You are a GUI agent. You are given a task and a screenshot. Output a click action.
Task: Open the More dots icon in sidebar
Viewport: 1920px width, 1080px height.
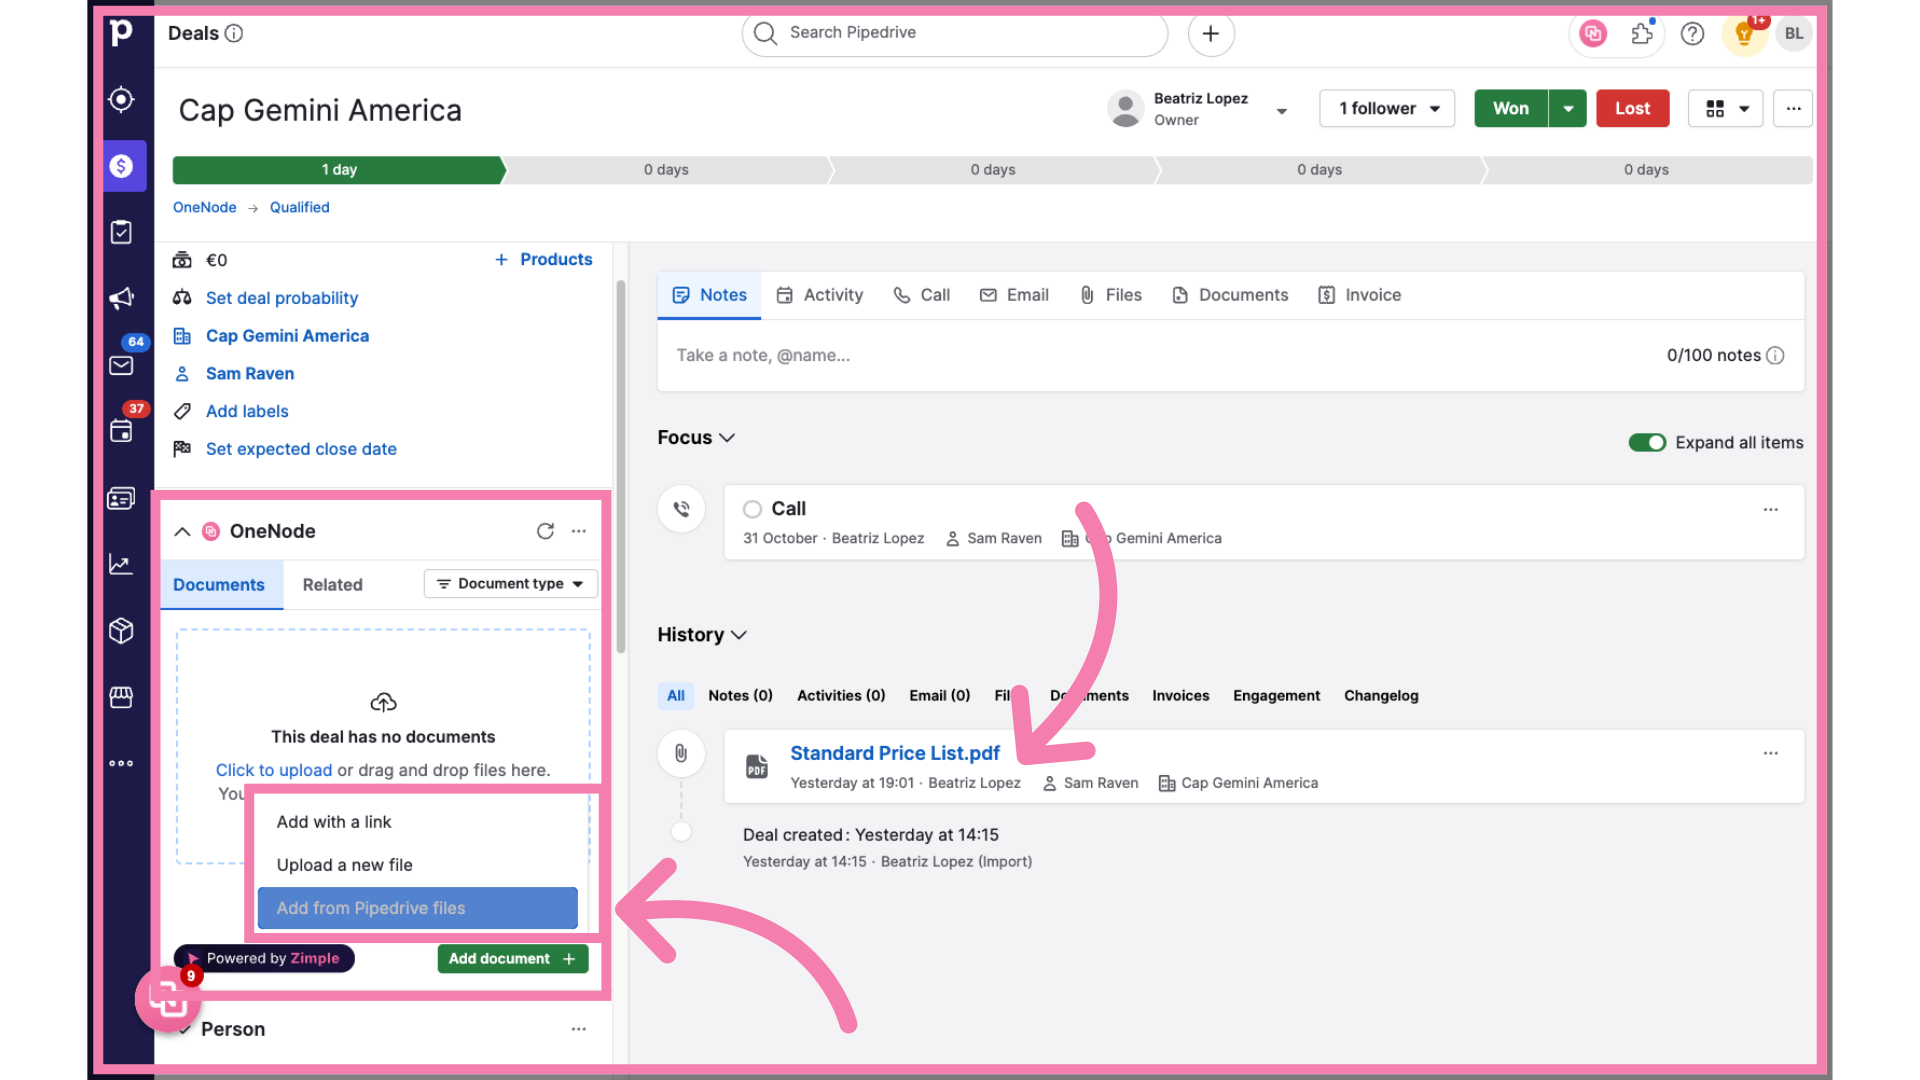pos(121,763)
